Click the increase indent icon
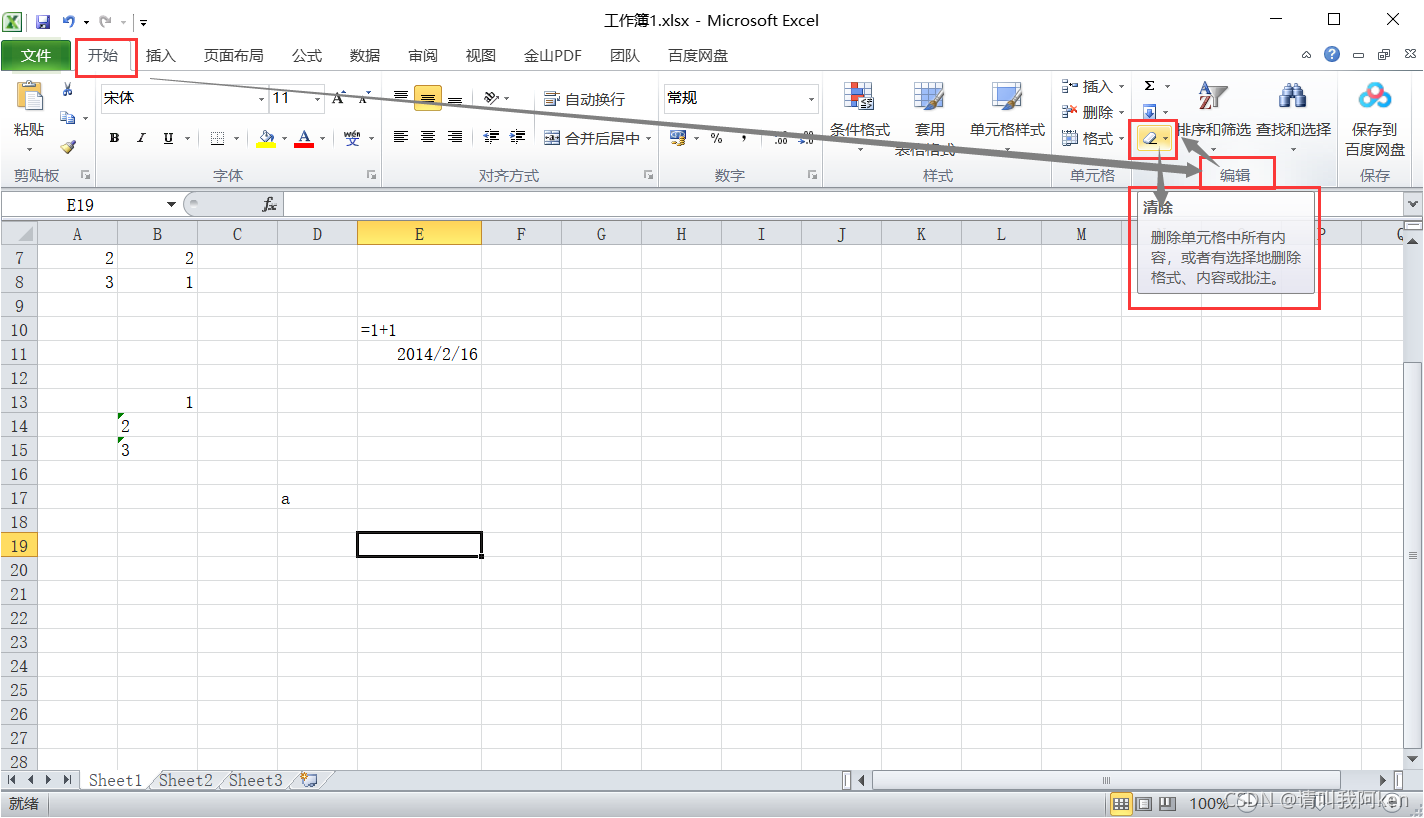This screenshot has height=818, width=1424. (518, 138)
